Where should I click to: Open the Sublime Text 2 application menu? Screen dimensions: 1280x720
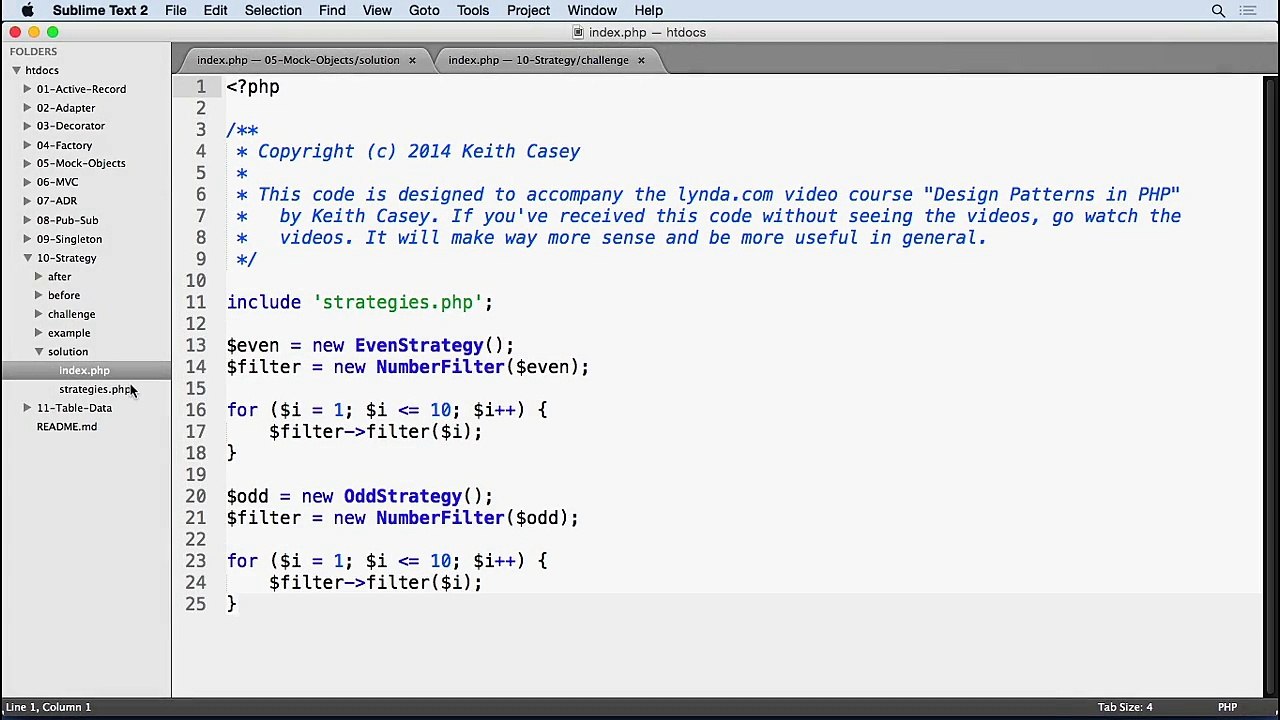[100, 11]
